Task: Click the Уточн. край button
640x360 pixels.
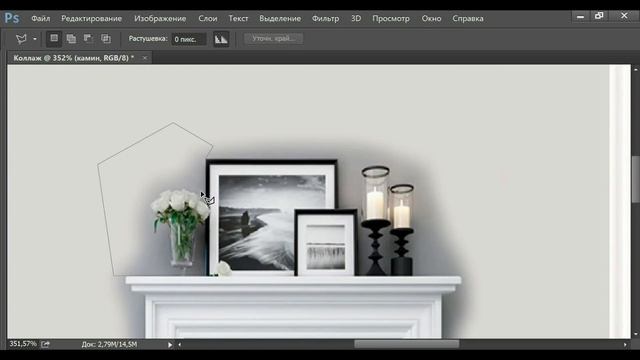Action: (273, 38)
